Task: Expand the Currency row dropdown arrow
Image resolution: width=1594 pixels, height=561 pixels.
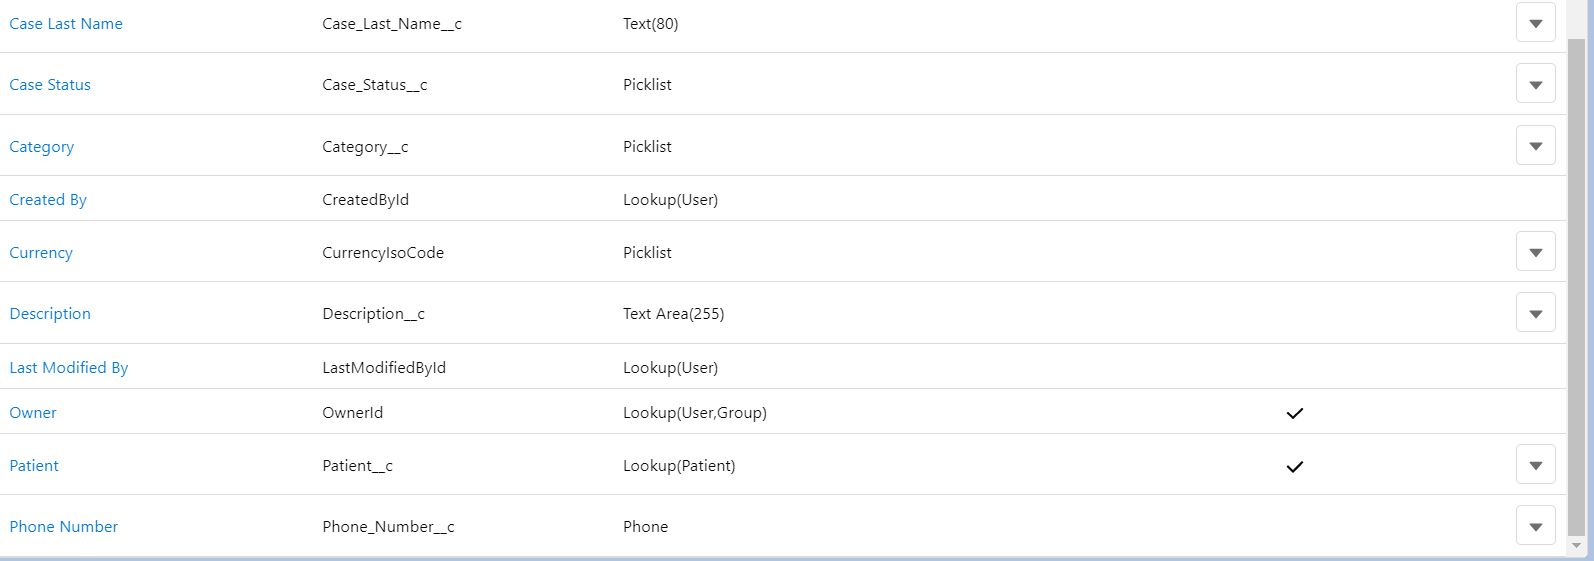Action: point(1535,253)
